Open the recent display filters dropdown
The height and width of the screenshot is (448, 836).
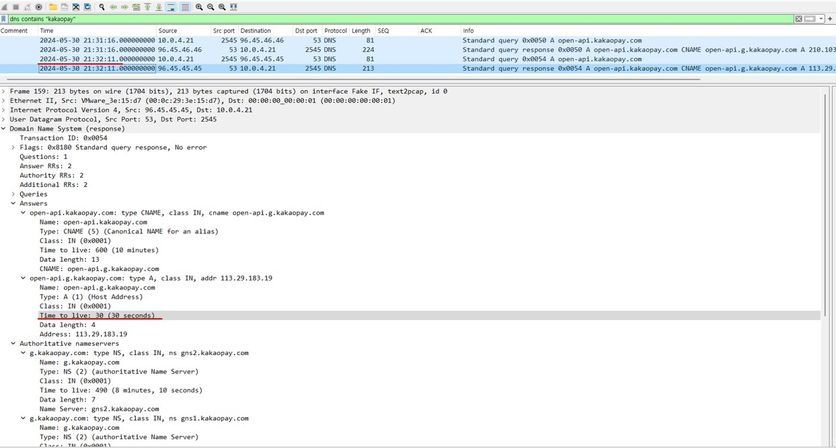pyautogui.click(x=821, y=19)
